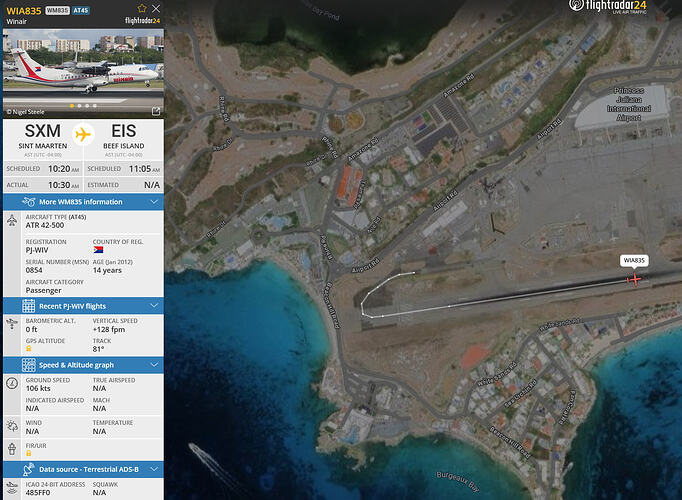Expand Recent PJ-WIV flights section
This screenshot has width=682, height=500.
click(84, 306)
